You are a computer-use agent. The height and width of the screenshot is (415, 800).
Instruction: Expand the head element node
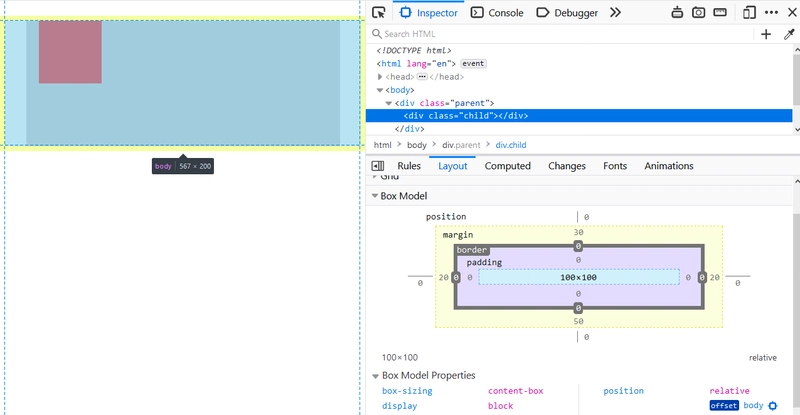click(381, 77)
